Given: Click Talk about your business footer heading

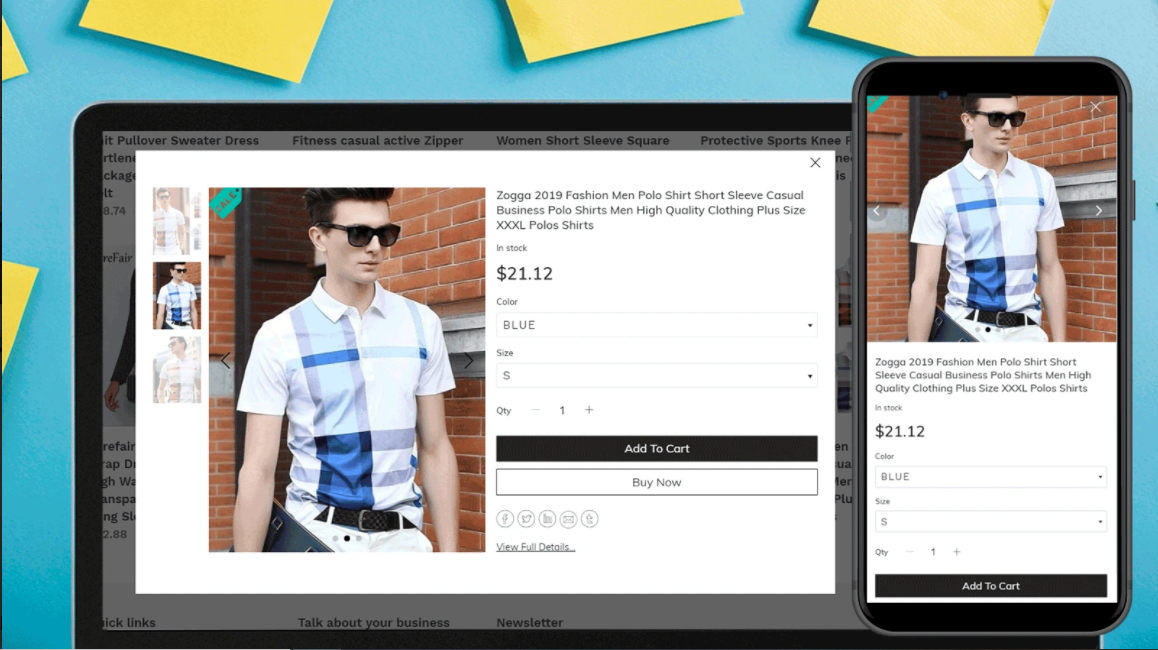Looking at the screenshot, I should point(374,623).
